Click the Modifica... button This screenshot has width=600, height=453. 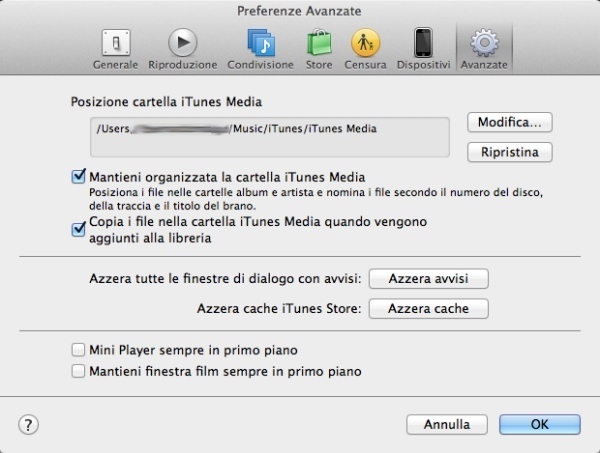click(510, 122)
